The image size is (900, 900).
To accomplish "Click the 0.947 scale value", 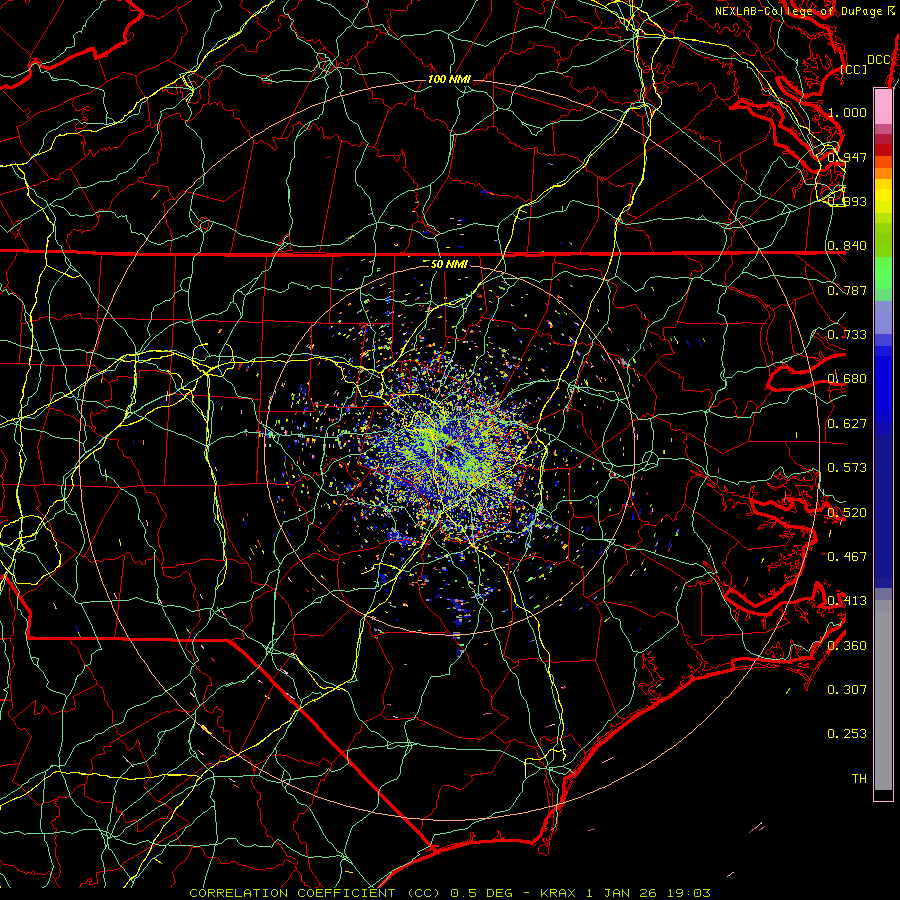I will (847, 157).
